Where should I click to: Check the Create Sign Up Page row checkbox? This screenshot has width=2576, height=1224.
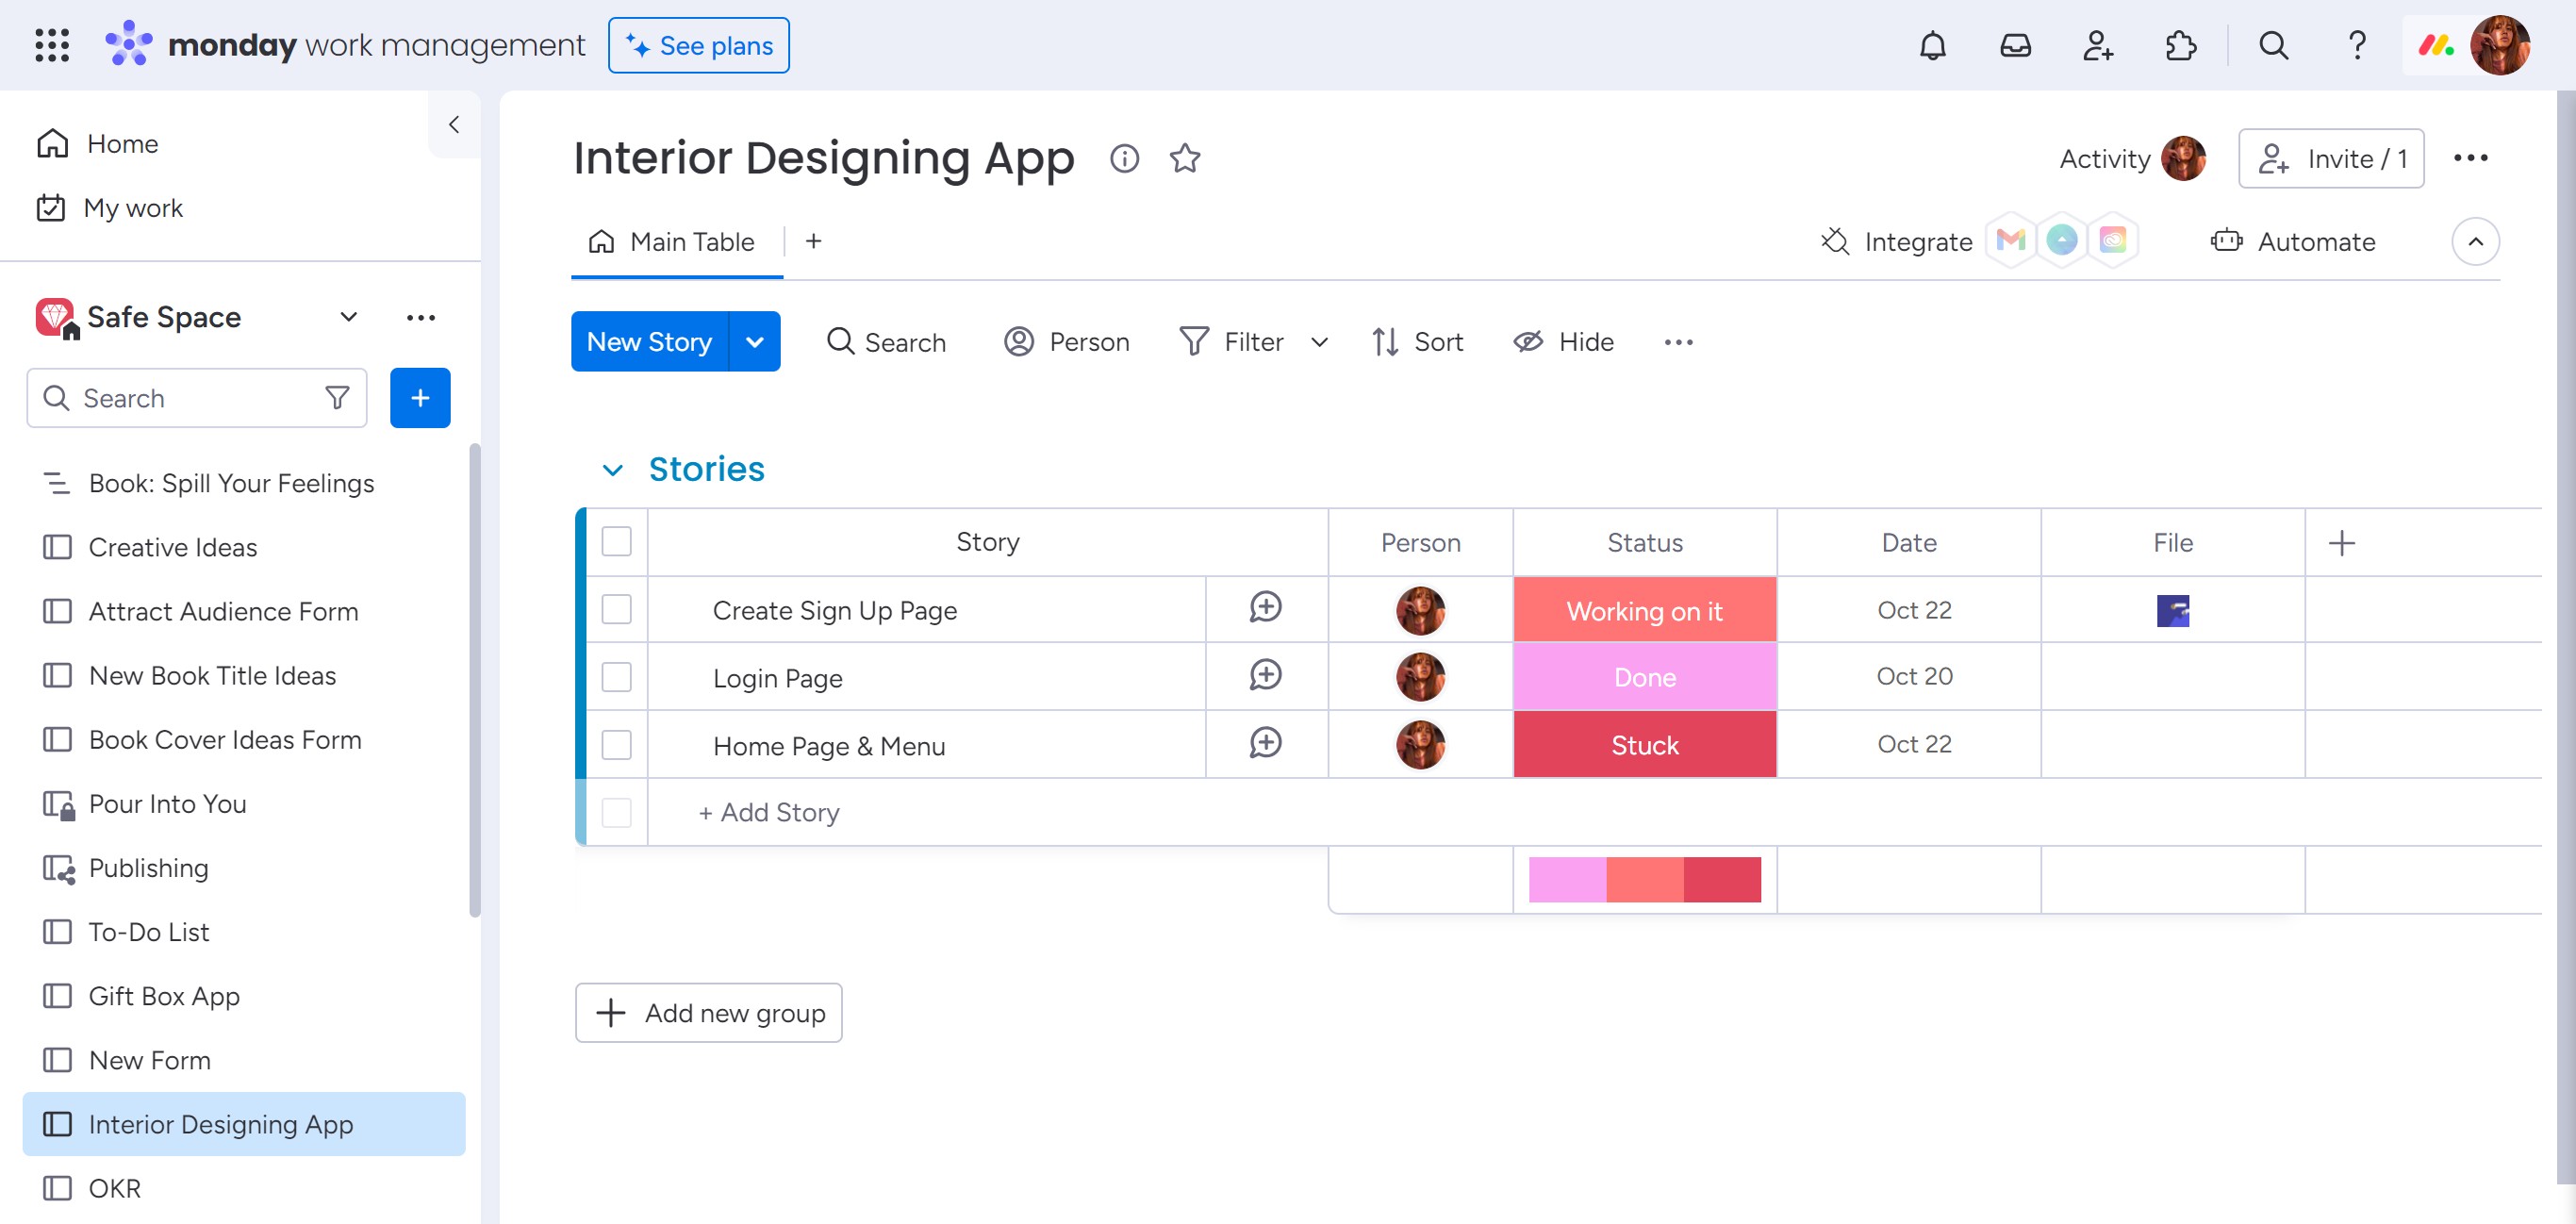pyautogui.click(x=616, y=610)
